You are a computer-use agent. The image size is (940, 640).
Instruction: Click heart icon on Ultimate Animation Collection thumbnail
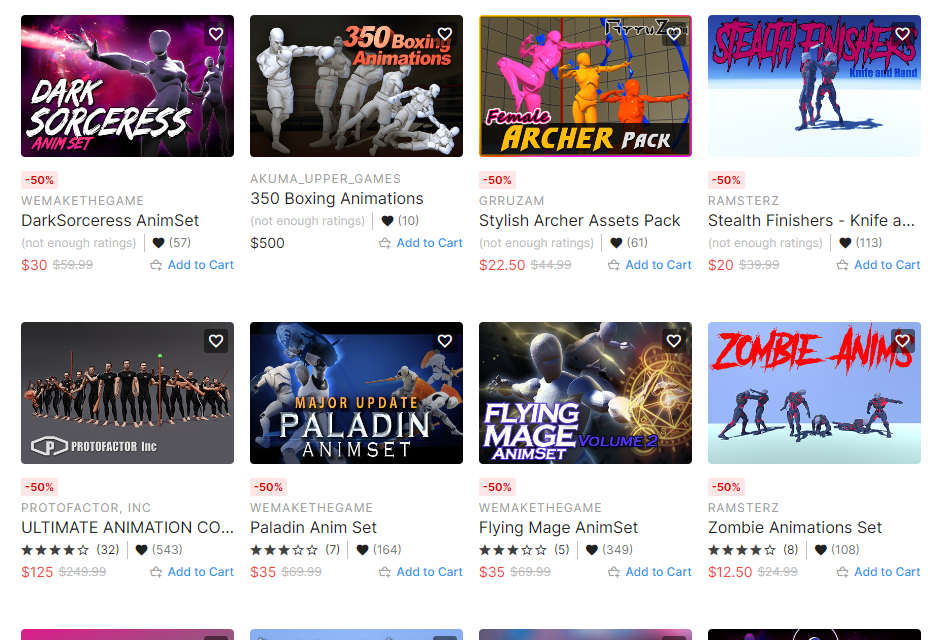point(216,341)
